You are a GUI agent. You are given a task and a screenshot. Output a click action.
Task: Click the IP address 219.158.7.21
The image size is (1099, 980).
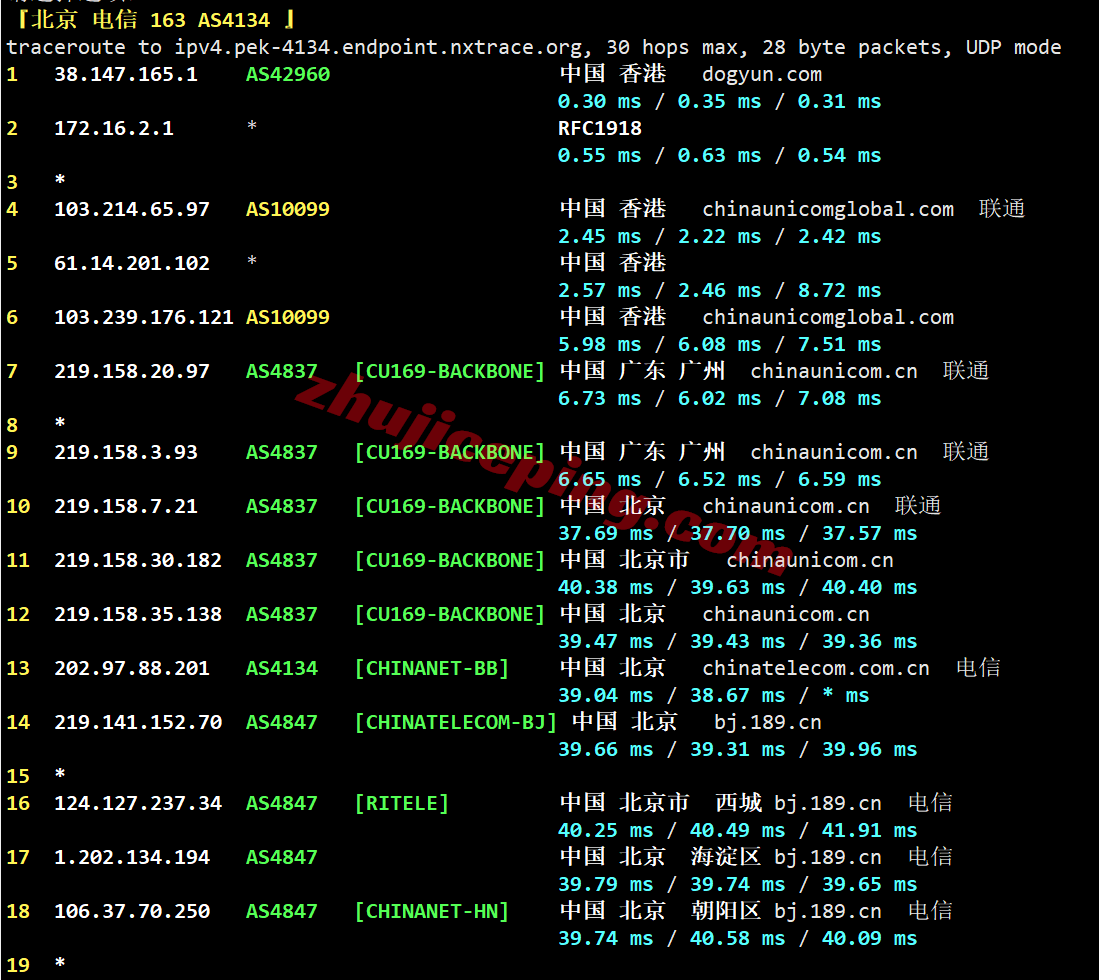(126, 506)
